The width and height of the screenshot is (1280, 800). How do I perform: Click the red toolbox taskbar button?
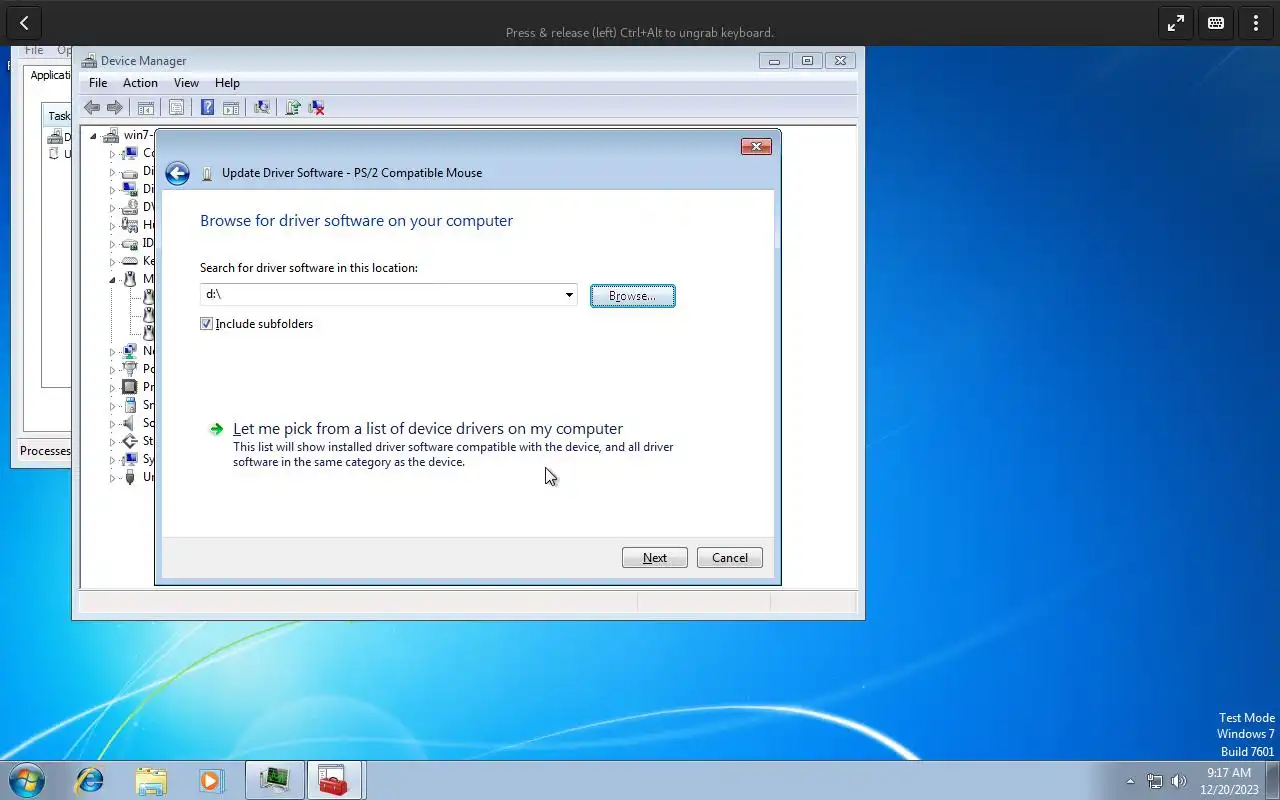[x=334, y=780]
